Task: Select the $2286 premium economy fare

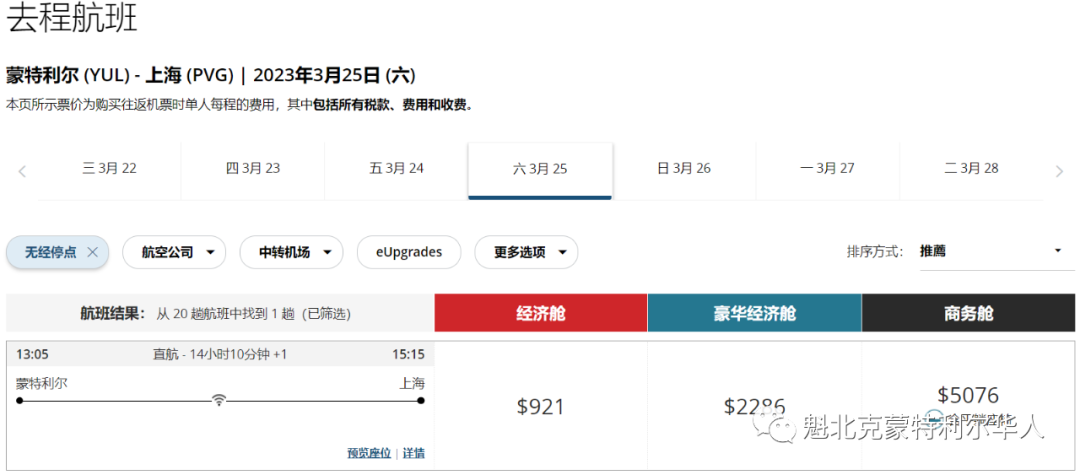Action: click(754, 406)
